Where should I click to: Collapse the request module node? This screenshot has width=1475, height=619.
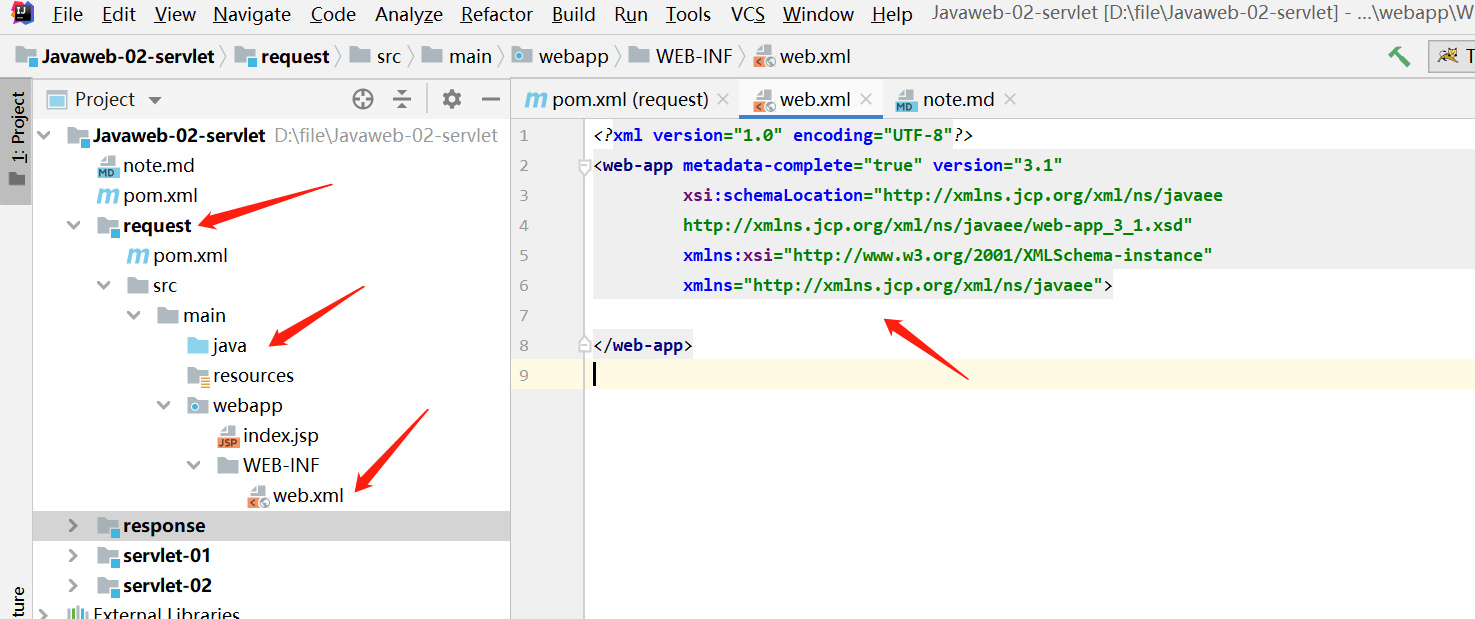(x=74, y=225)
